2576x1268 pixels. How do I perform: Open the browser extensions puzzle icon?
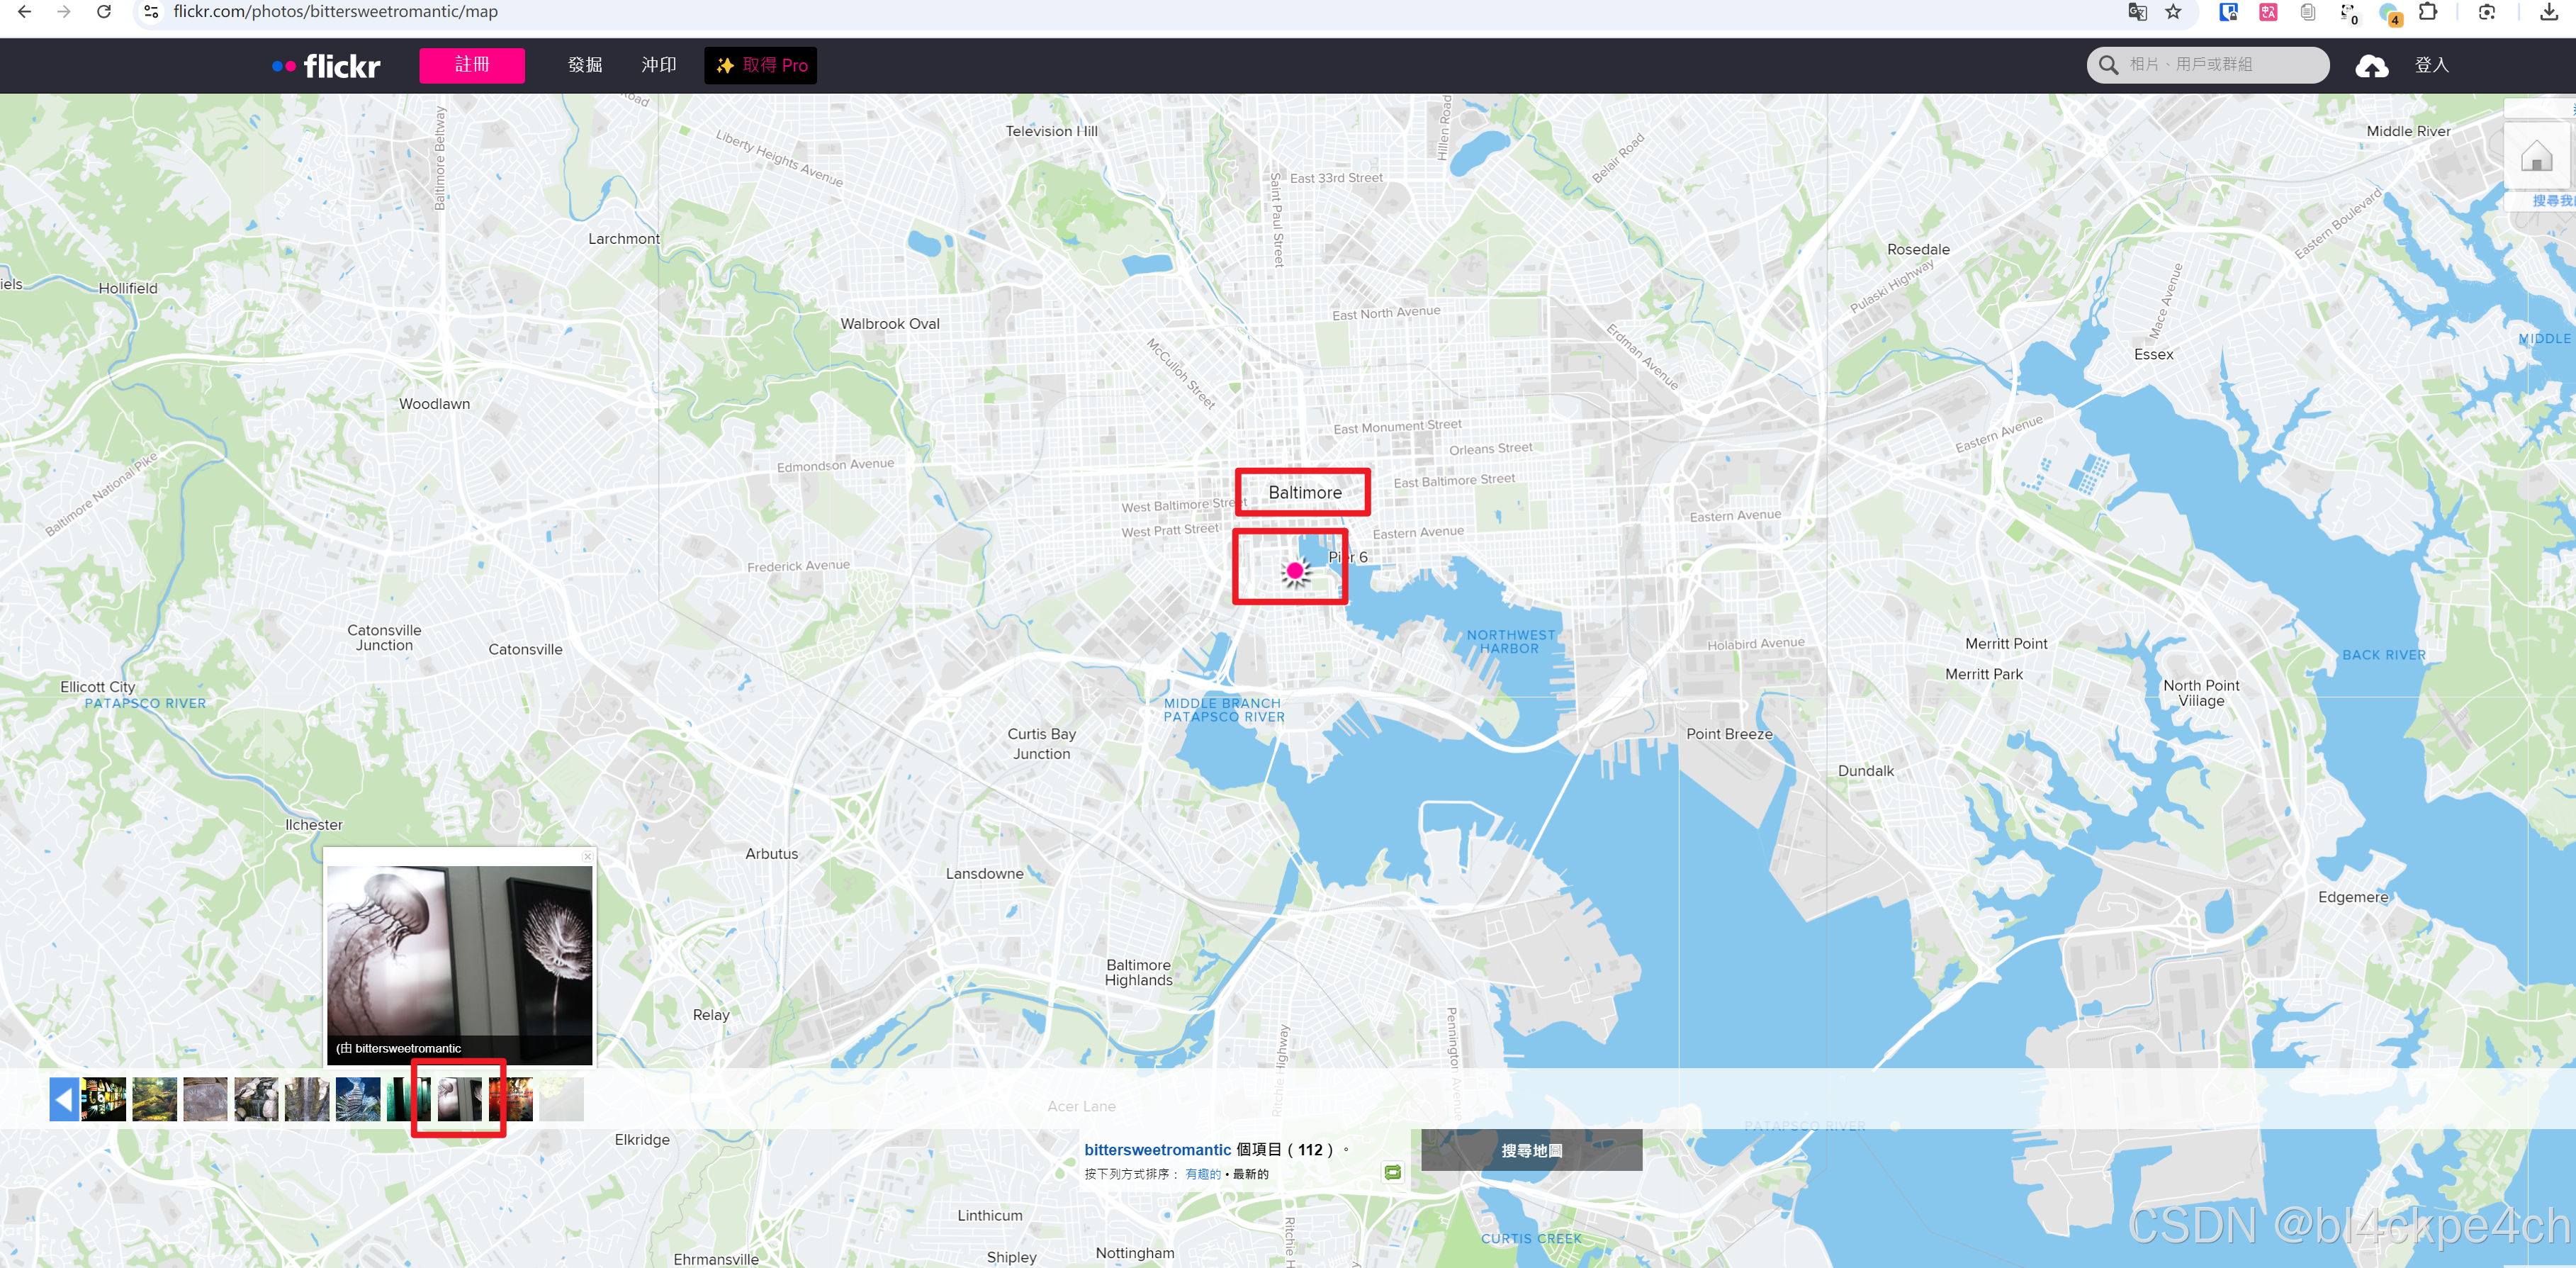[x=2428, y=12]
